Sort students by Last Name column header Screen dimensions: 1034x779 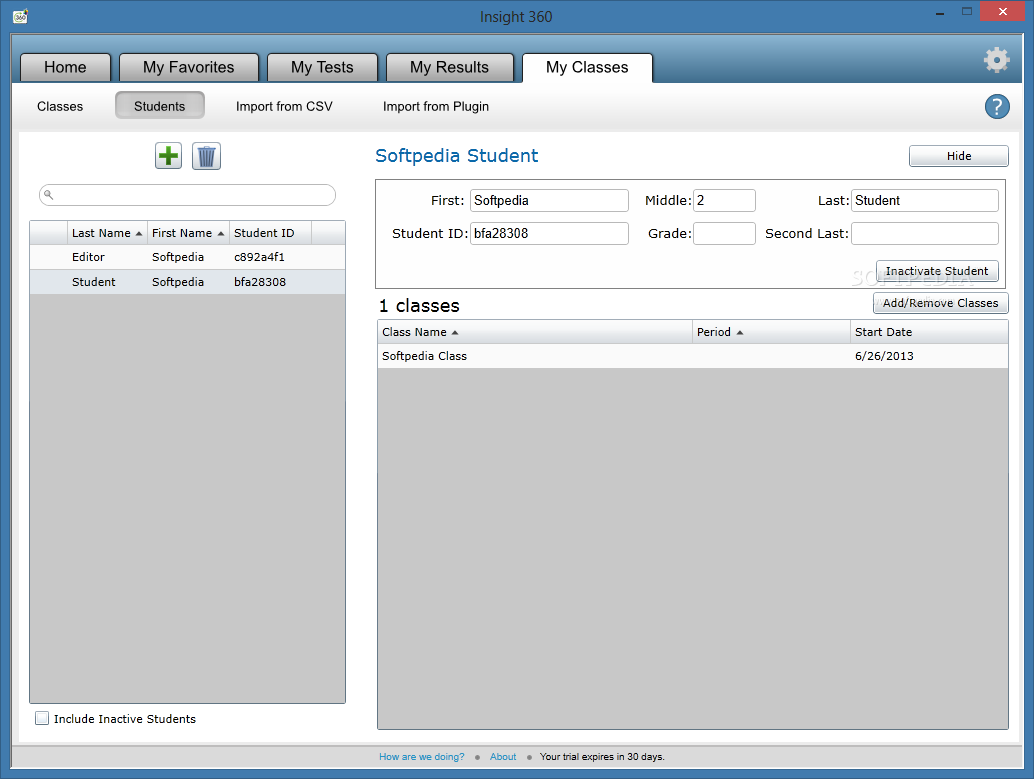pos(107,233)
